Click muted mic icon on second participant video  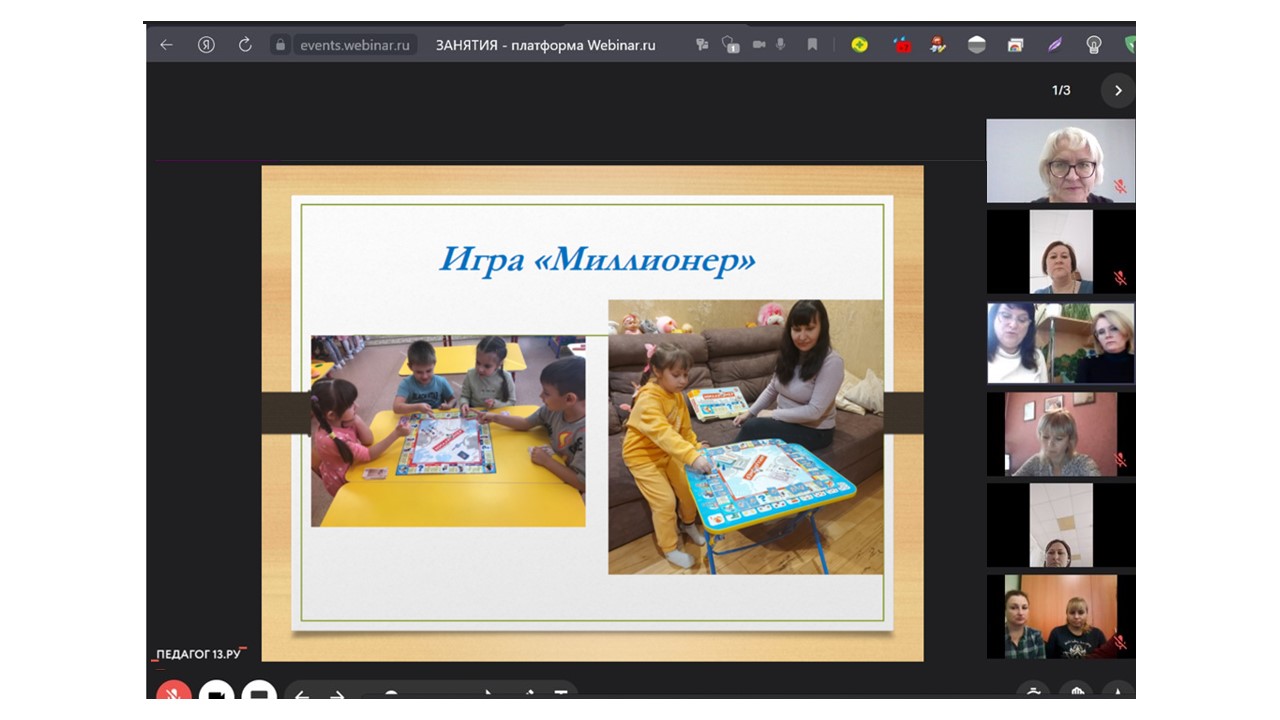(1120, 278)
